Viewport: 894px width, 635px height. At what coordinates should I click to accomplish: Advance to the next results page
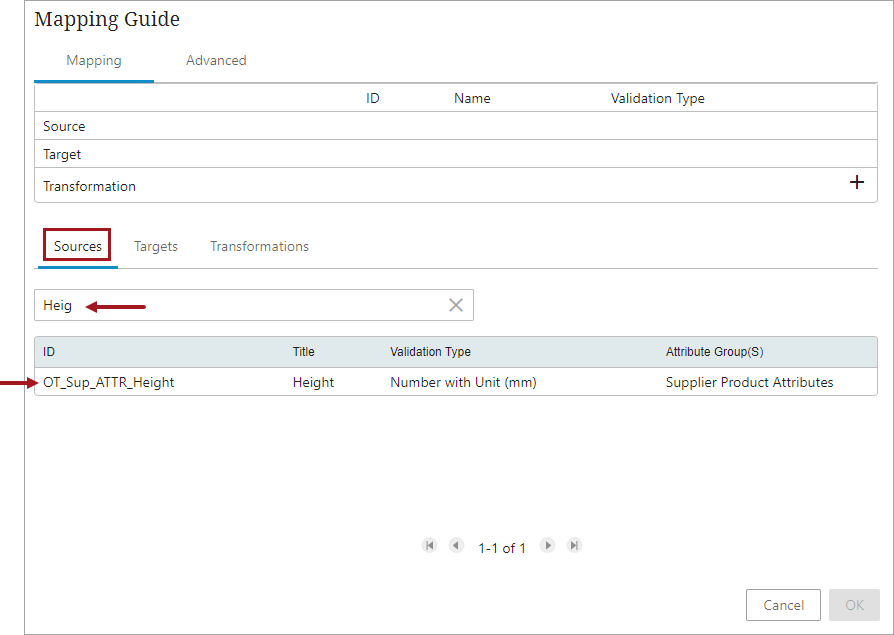click(x=547, y=546)
